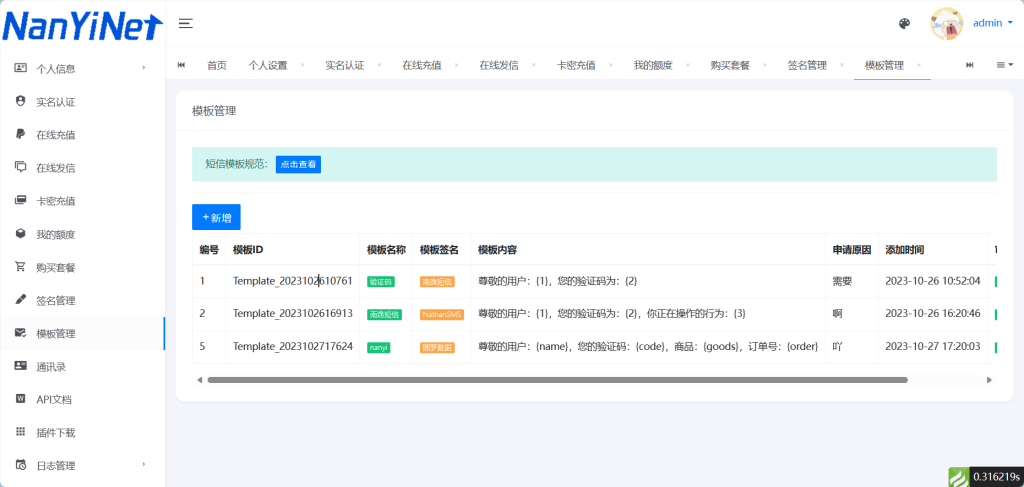
Task: Click the horizontal table scrollbar thumb
Action: coord(558,379)
